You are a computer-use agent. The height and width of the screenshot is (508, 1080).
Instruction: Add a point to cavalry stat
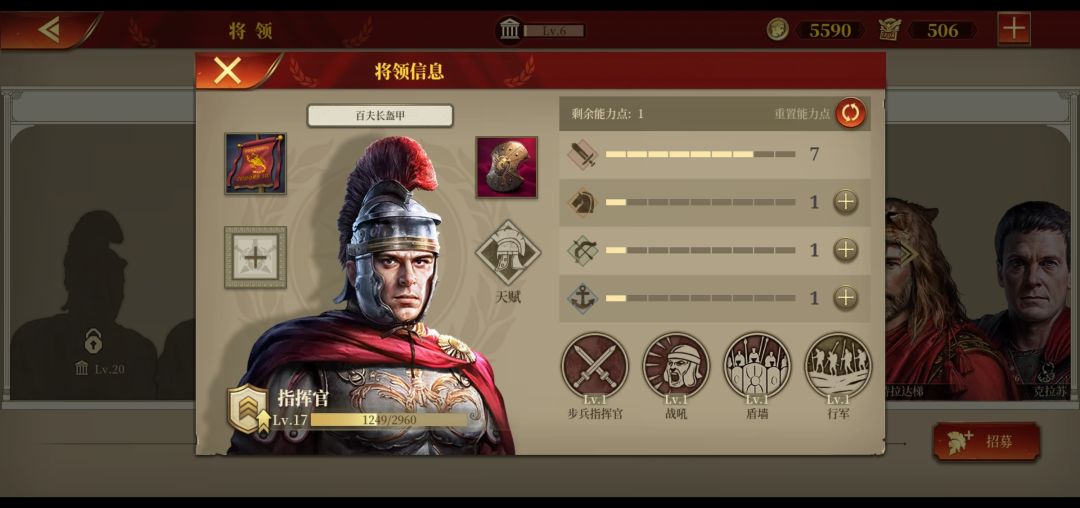click(846, 202)
